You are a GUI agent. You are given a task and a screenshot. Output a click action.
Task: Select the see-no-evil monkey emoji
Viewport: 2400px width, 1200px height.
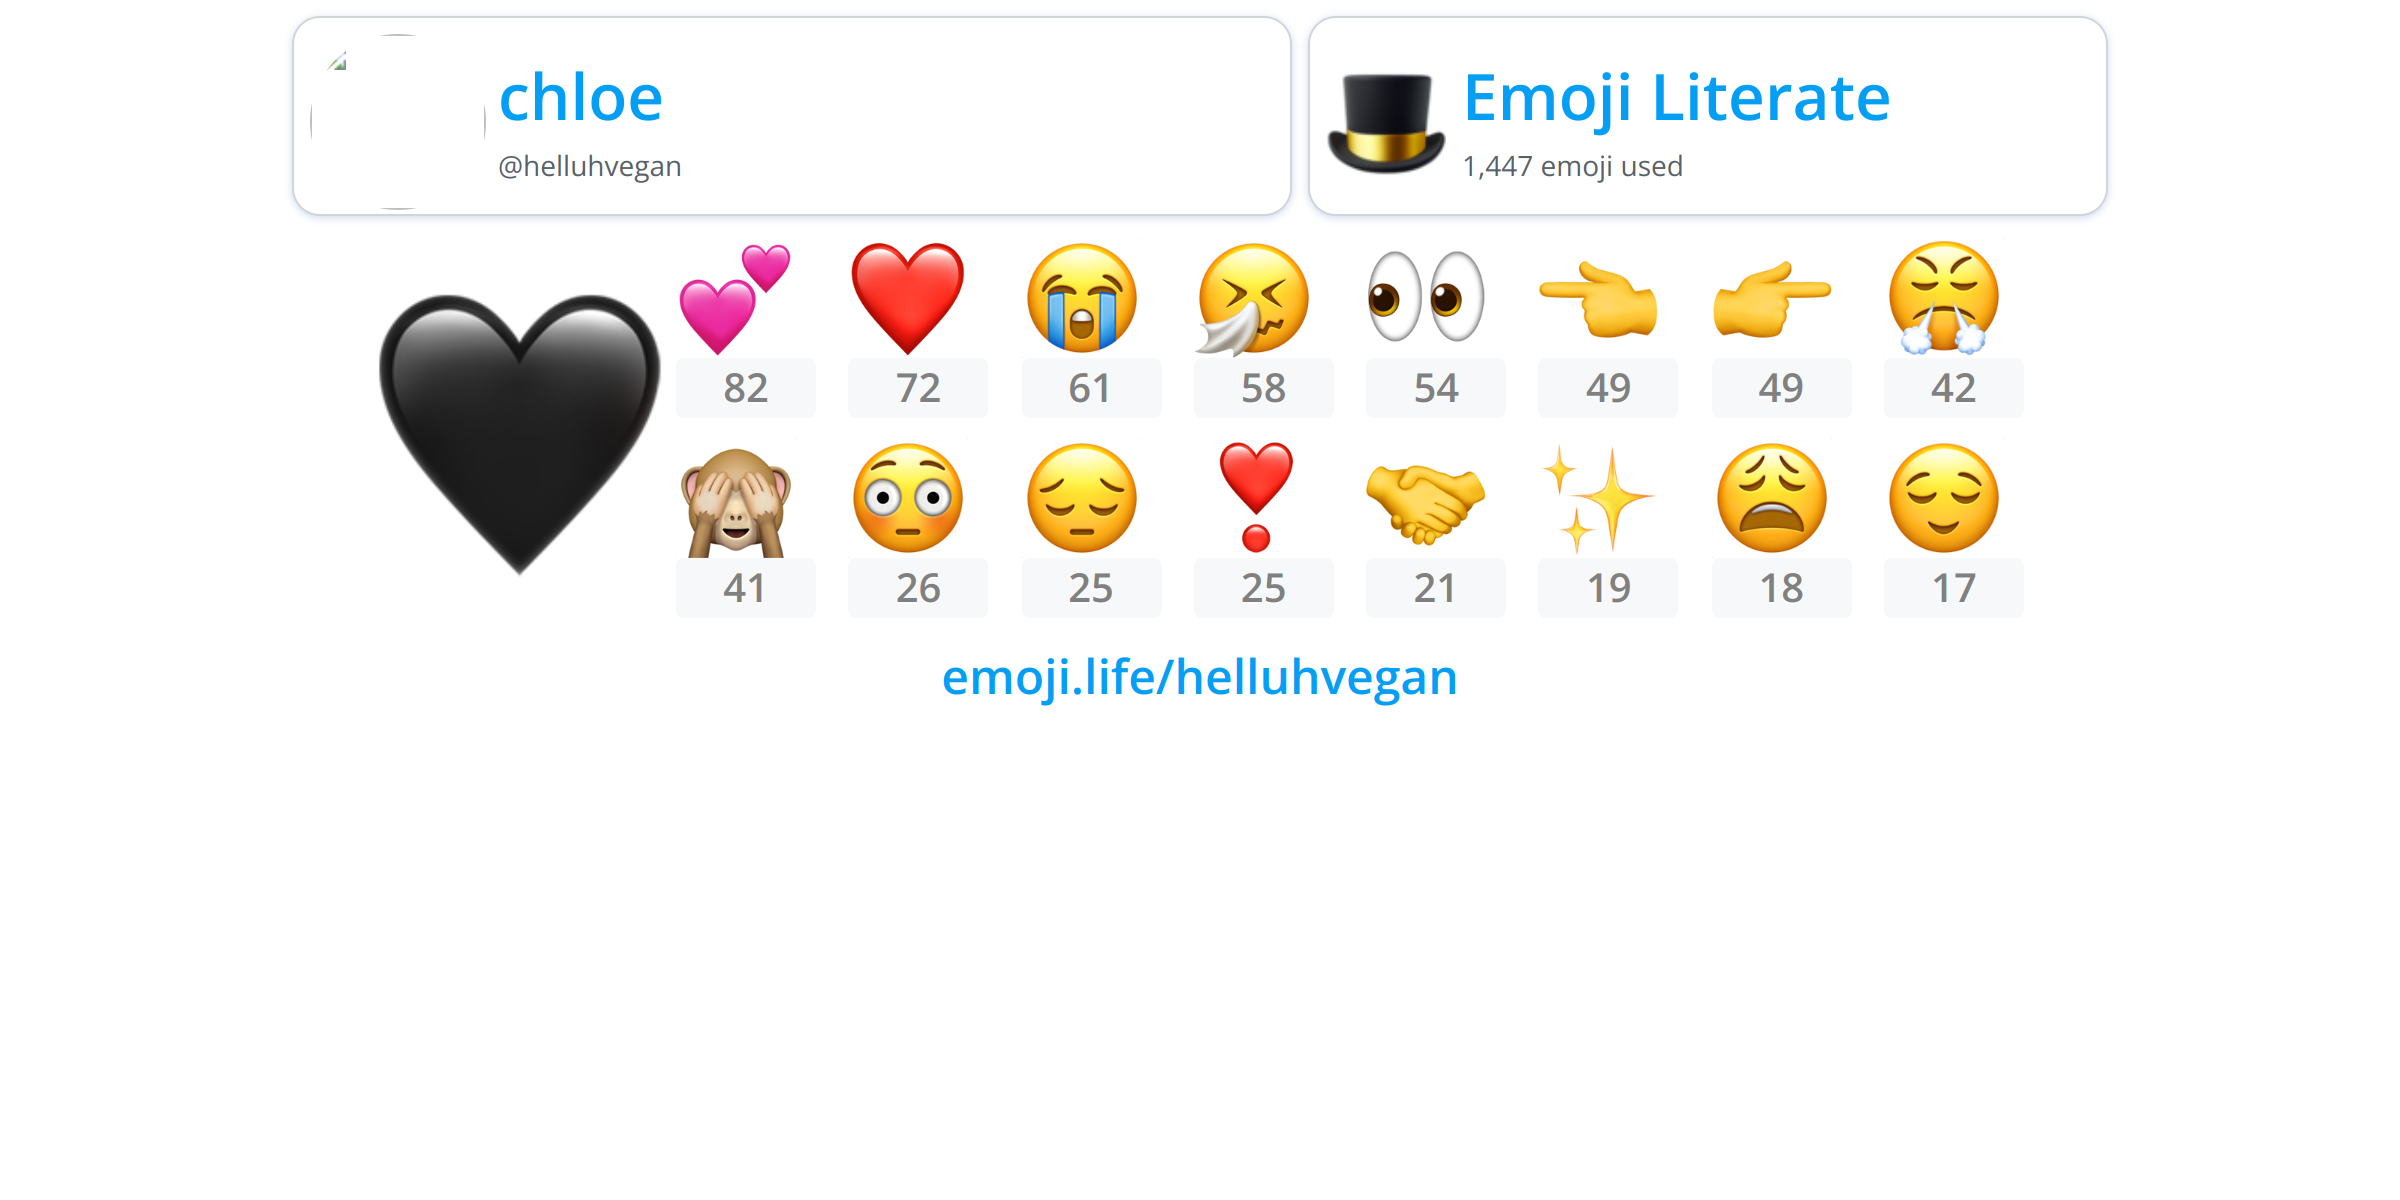coord(735,502)
